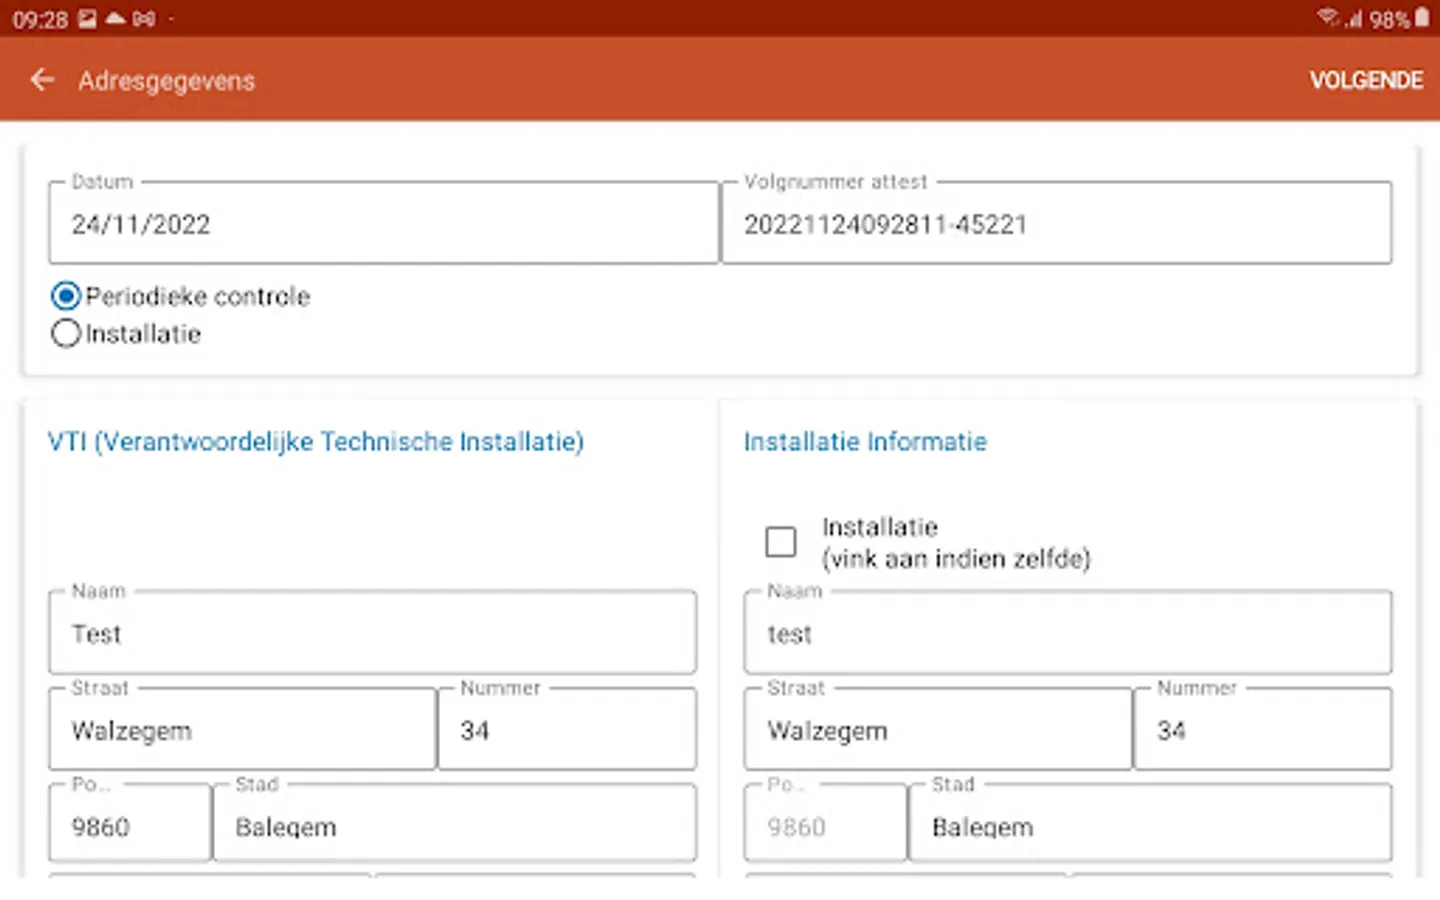The image size is (1440, 900).
Task: Tap the Installatie Informatie heading
Action: tap(865, 441)
